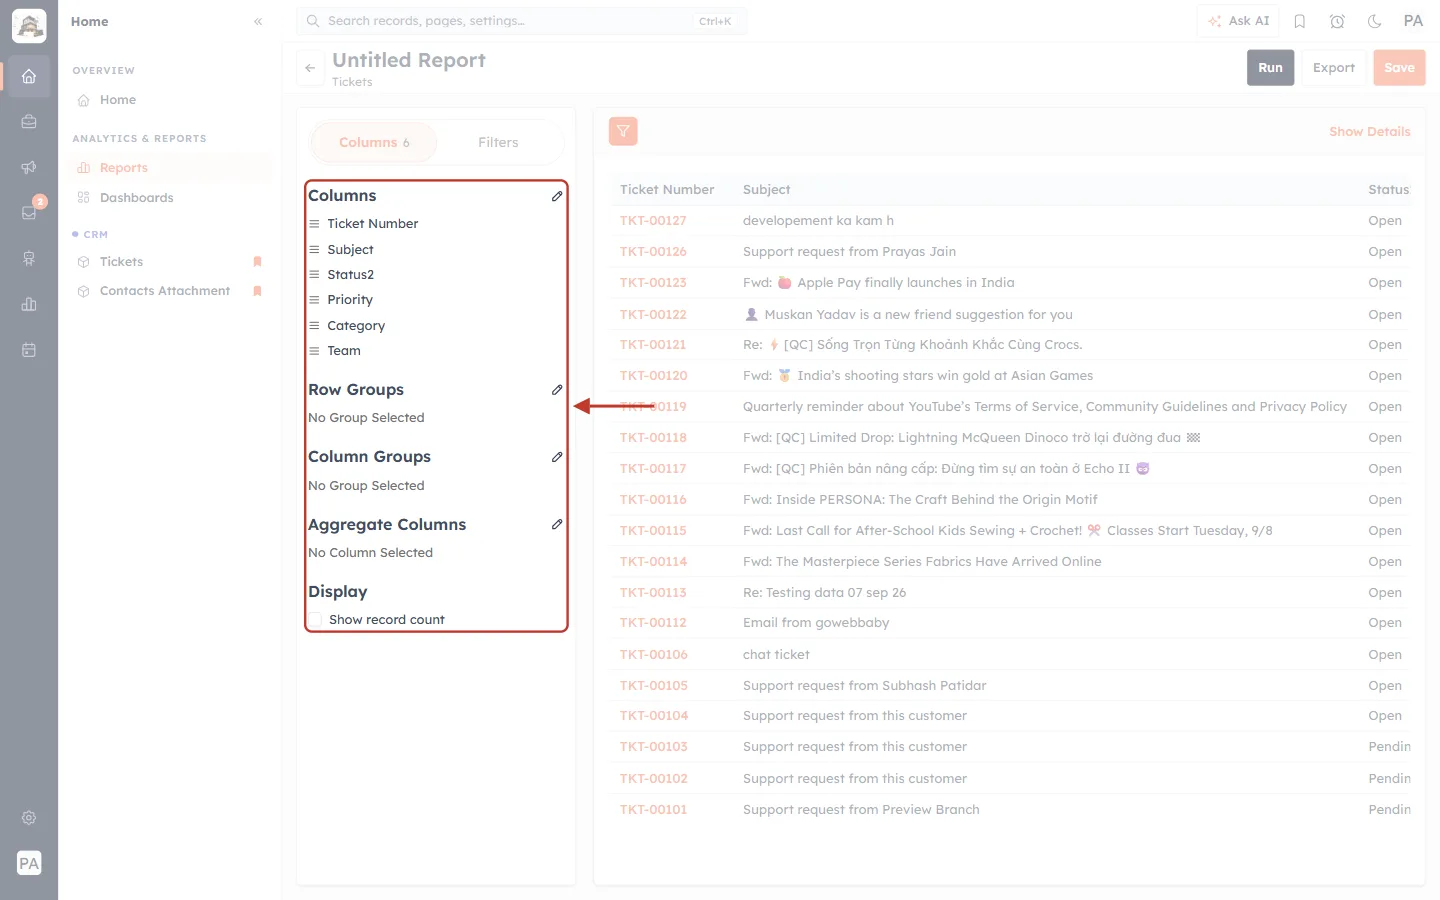Open the PA user avatar at top right
The height and width of the screenshot is (900, 1440).
pos(1413,21)
